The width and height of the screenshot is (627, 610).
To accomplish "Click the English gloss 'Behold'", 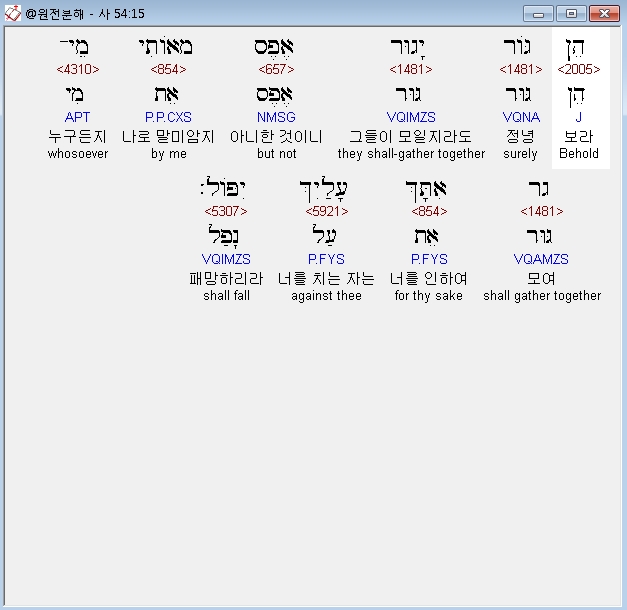I will (579, 154).
